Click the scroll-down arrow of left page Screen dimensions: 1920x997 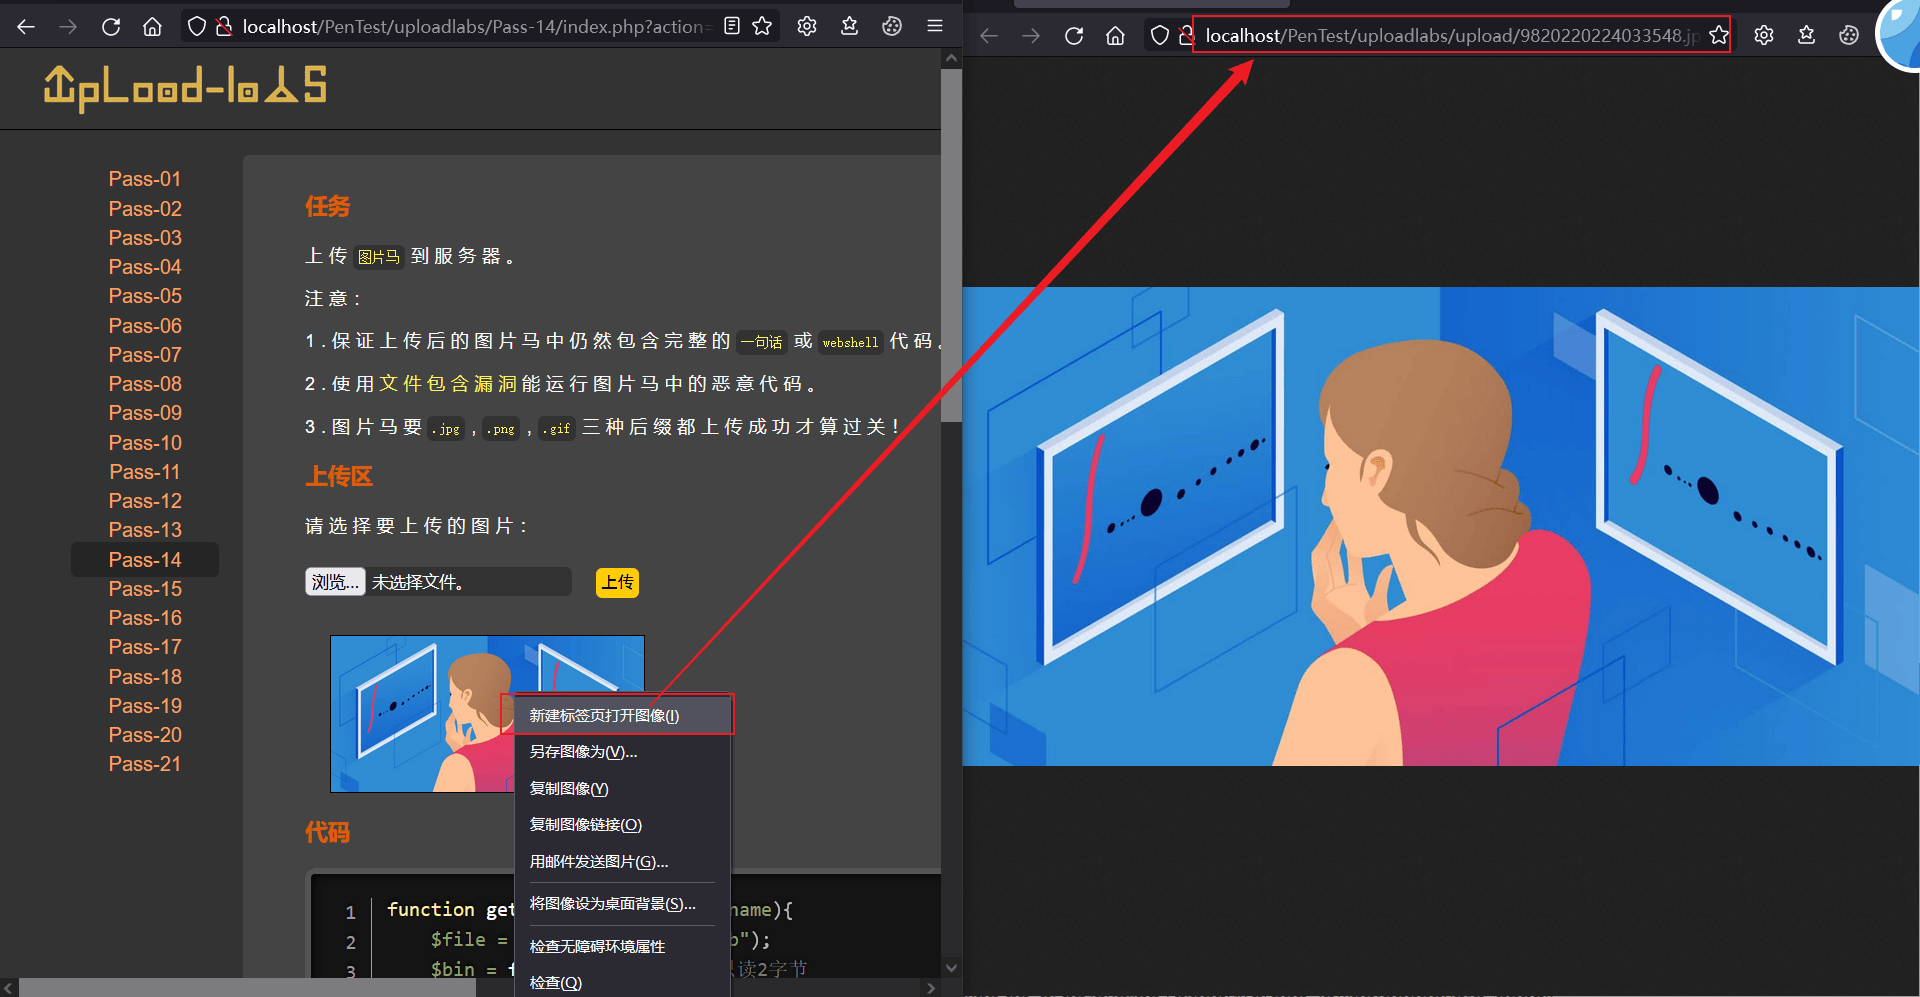coord(951,968)
